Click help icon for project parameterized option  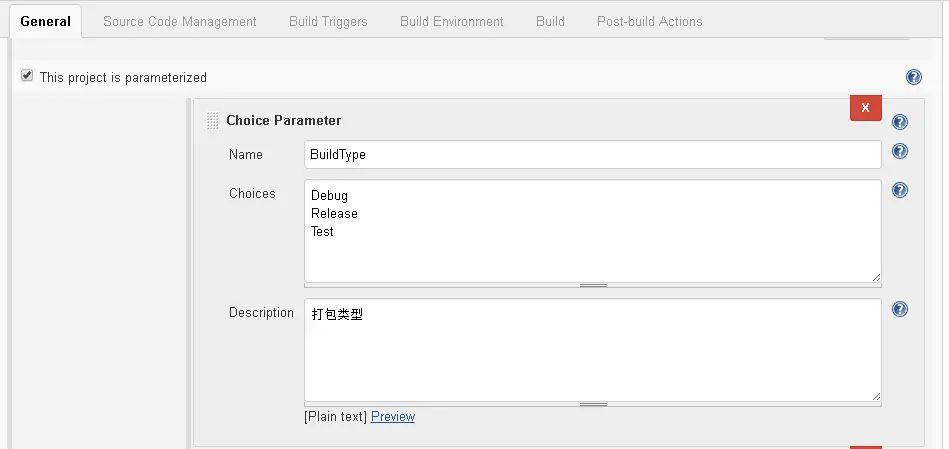[x=913, y=77]
